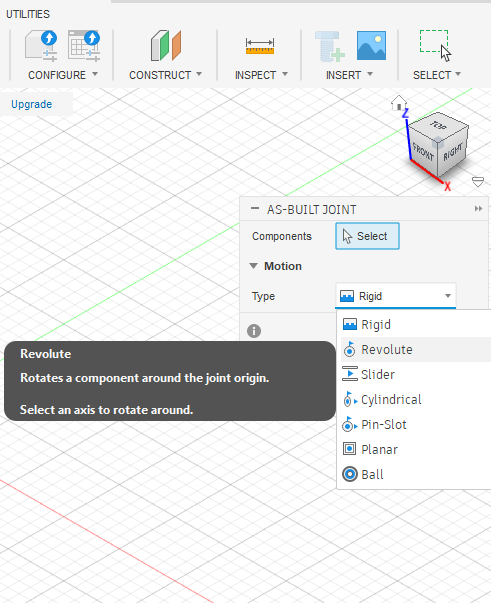Click the Insert fastener bolt icon
Image resolution: width=491 pixels, height=603 pixels.
tap(330, 47)
